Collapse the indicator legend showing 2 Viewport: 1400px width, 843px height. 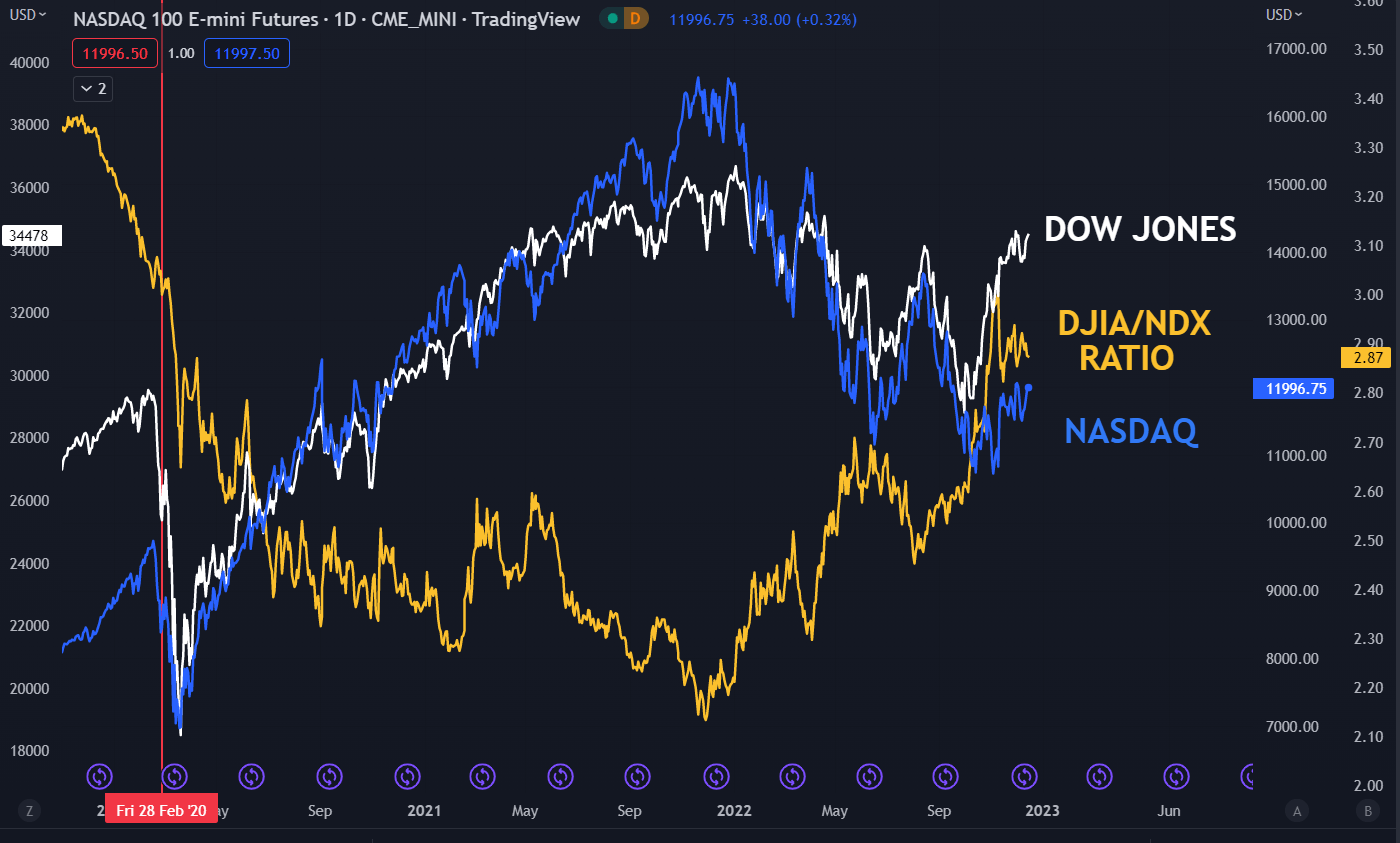point(92,89)
